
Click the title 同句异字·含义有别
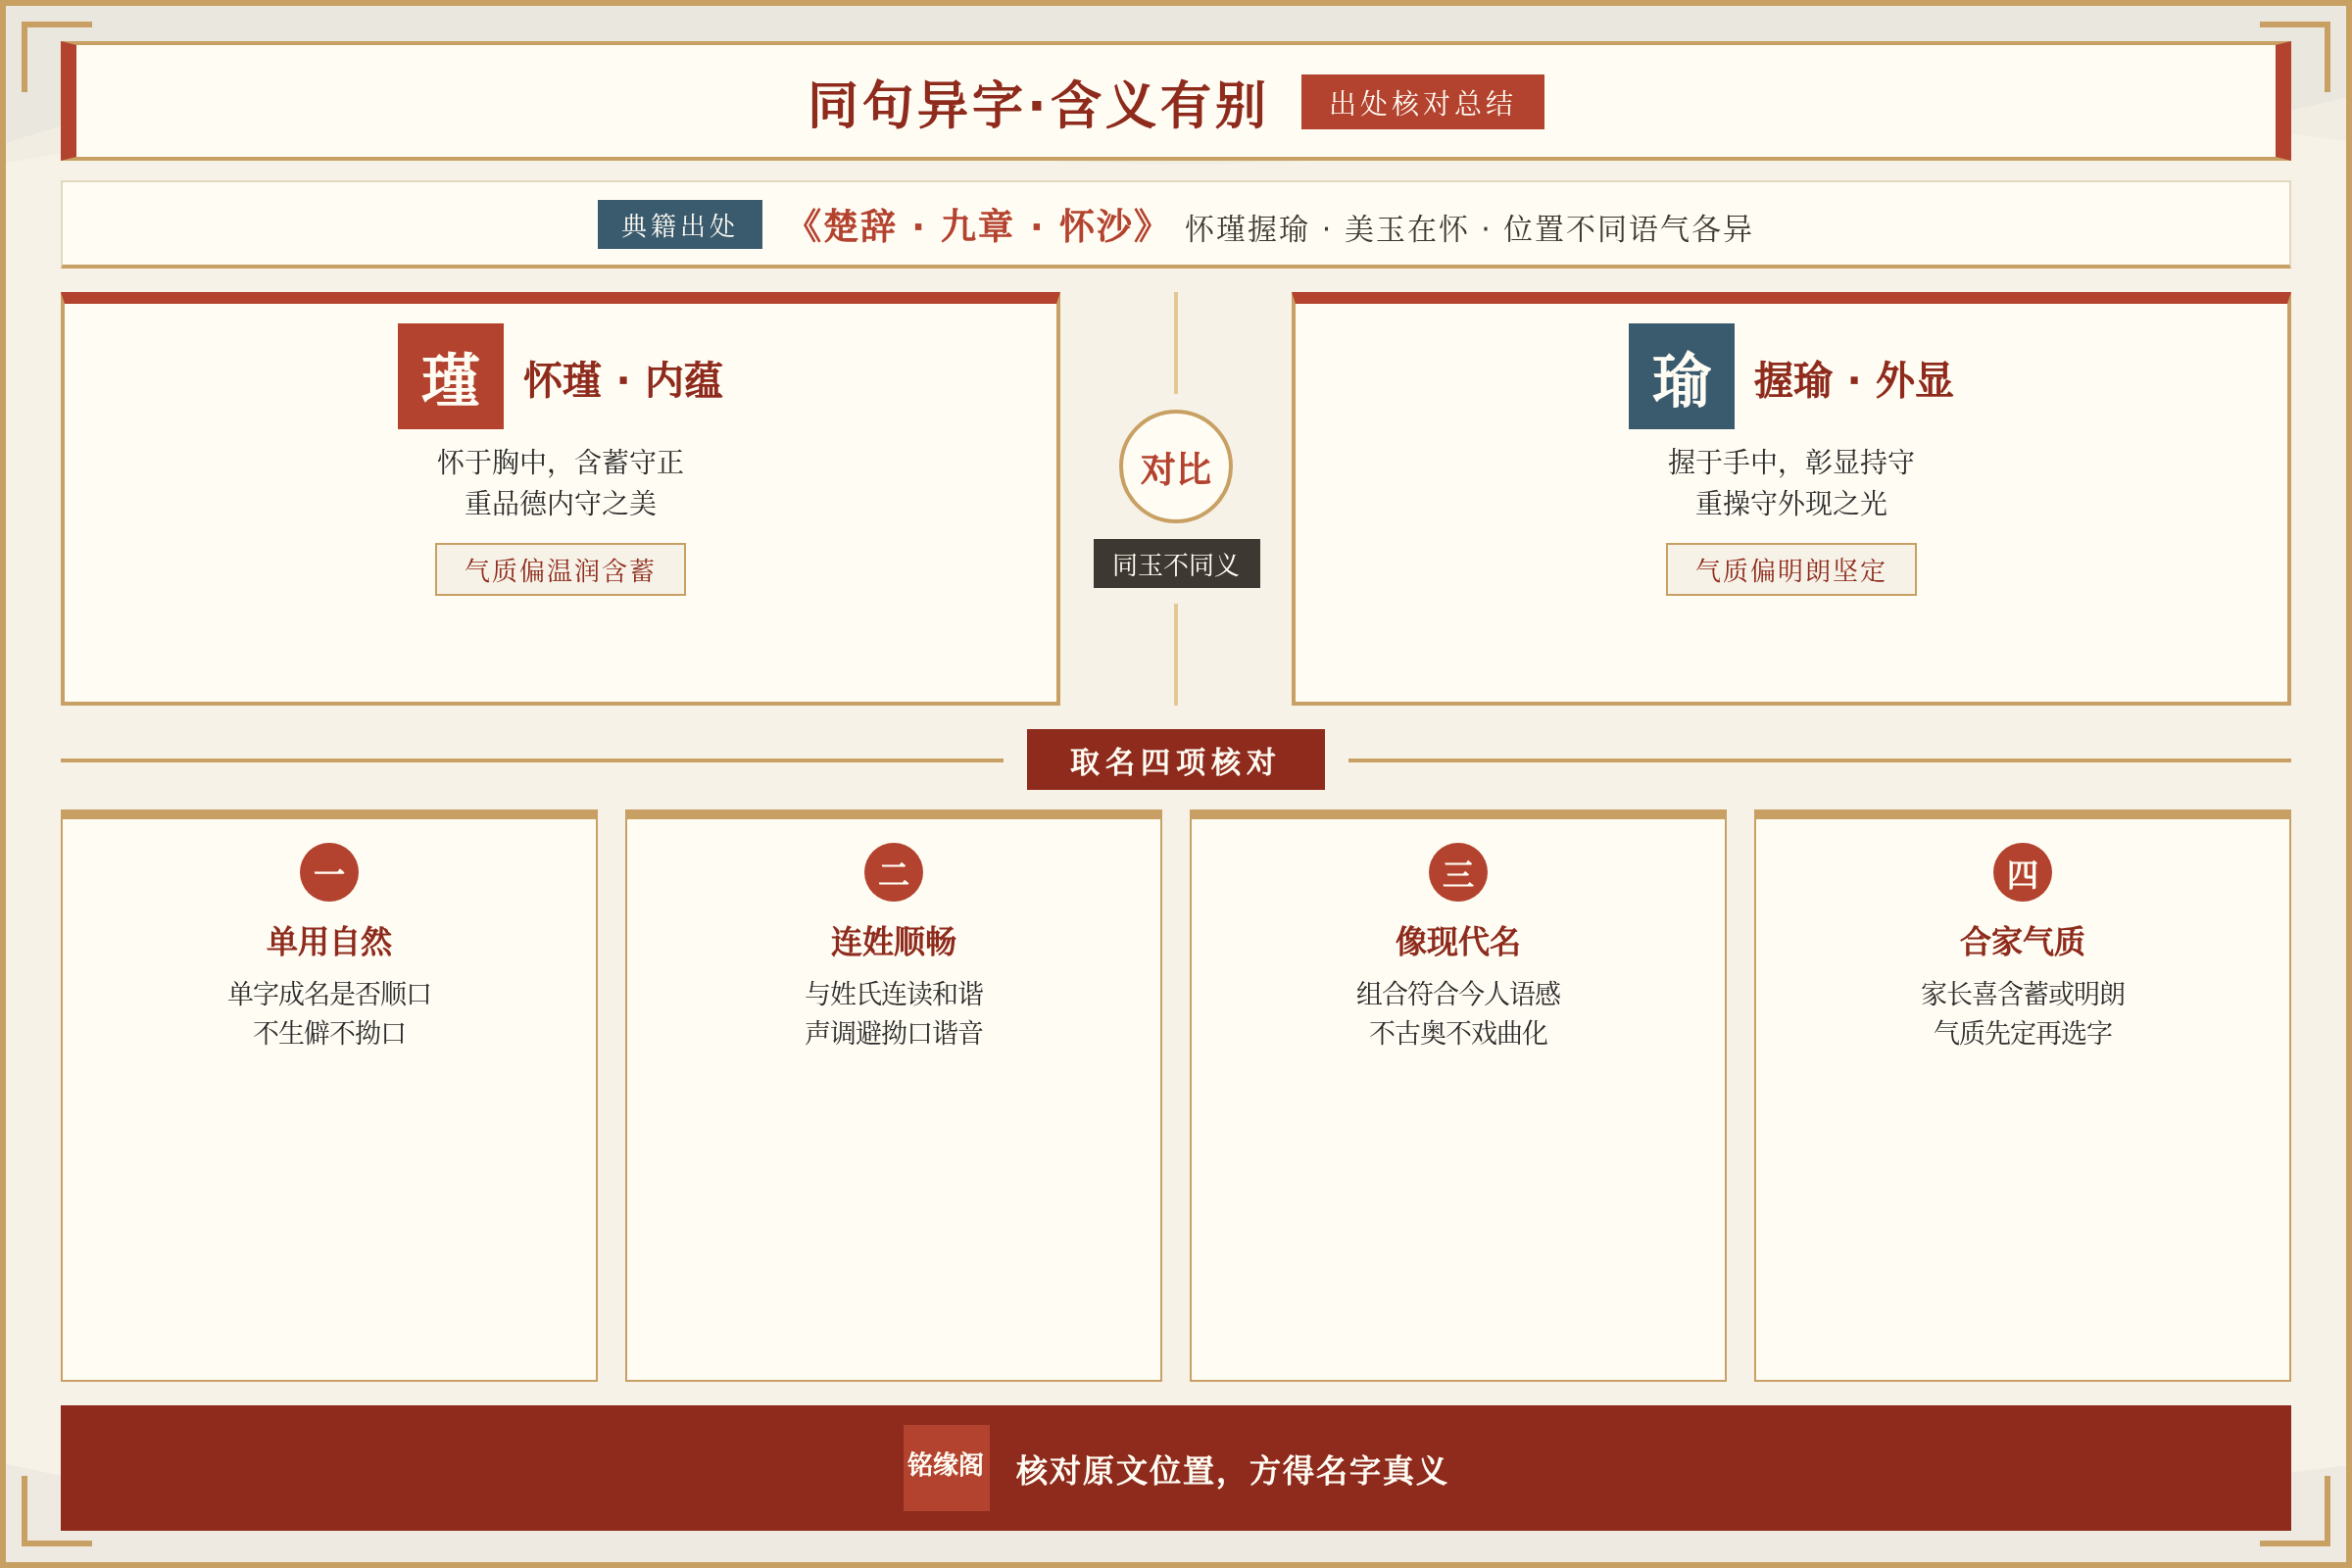[1037, 104]
